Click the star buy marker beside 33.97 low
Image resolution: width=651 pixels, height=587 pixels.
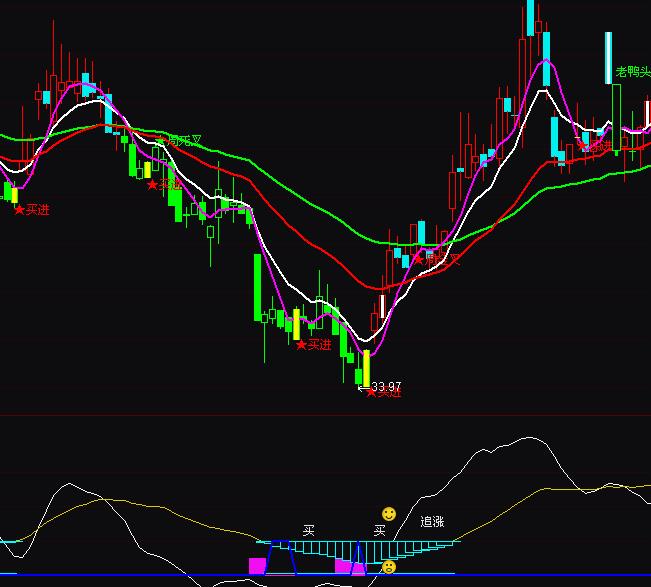point(372,392)
